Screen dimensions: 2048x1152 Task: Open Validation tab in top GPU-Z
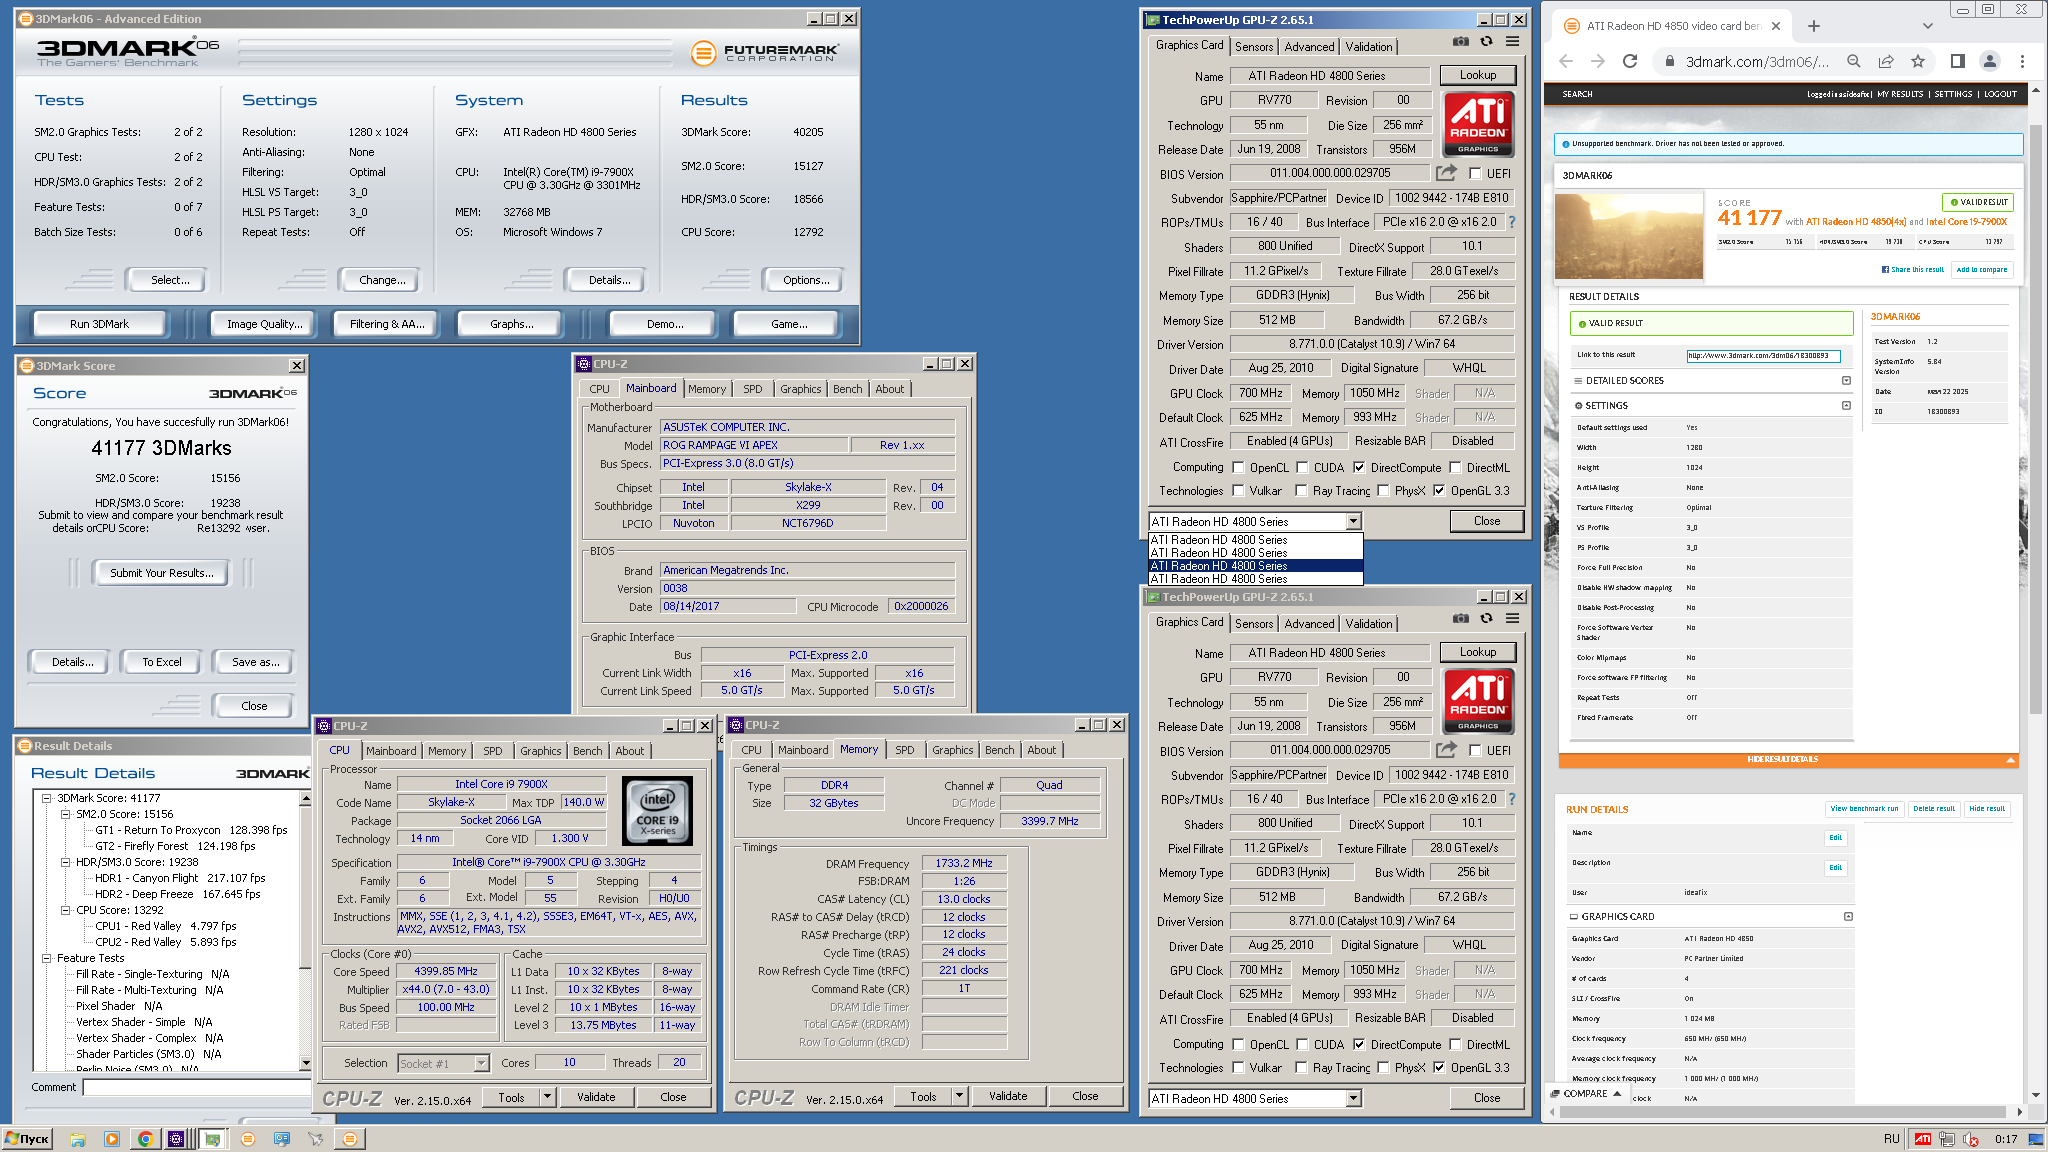pos(1368,47)
